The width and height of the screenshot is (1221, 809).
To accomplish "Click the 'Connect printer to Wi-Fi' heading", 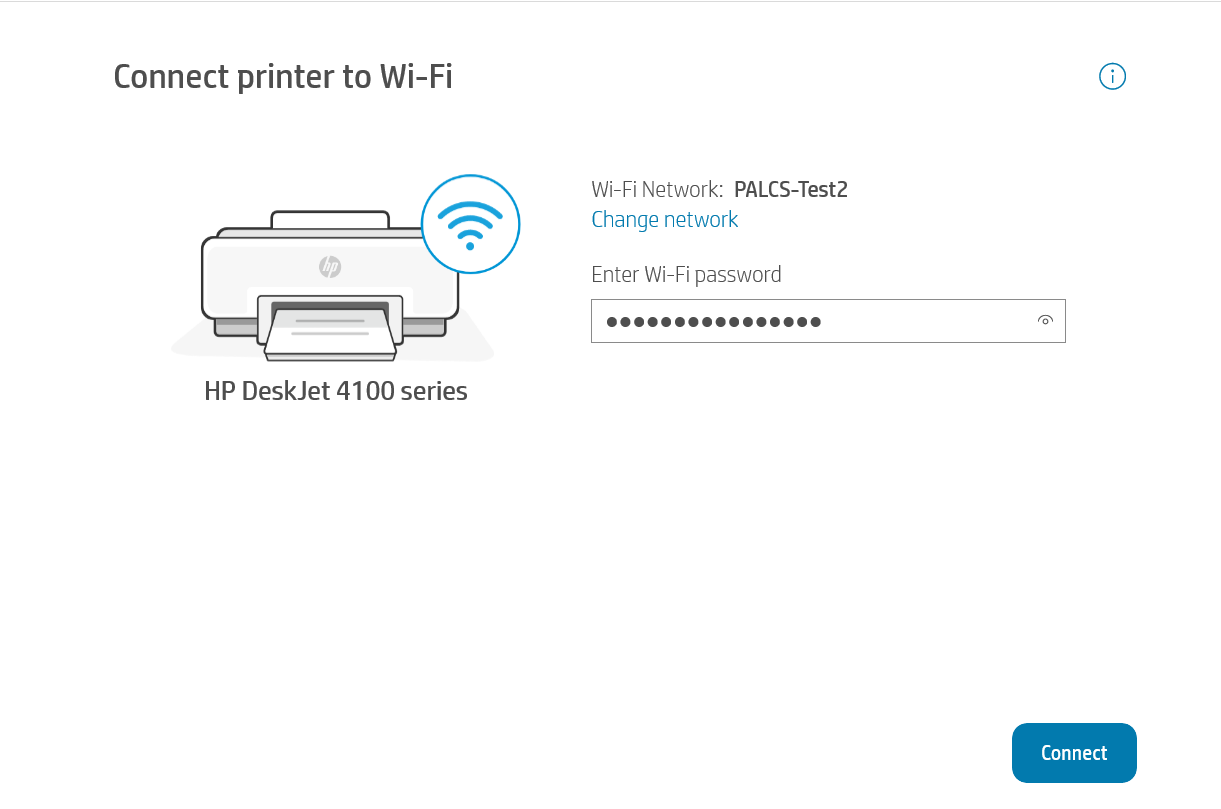I will pos(282,76).
